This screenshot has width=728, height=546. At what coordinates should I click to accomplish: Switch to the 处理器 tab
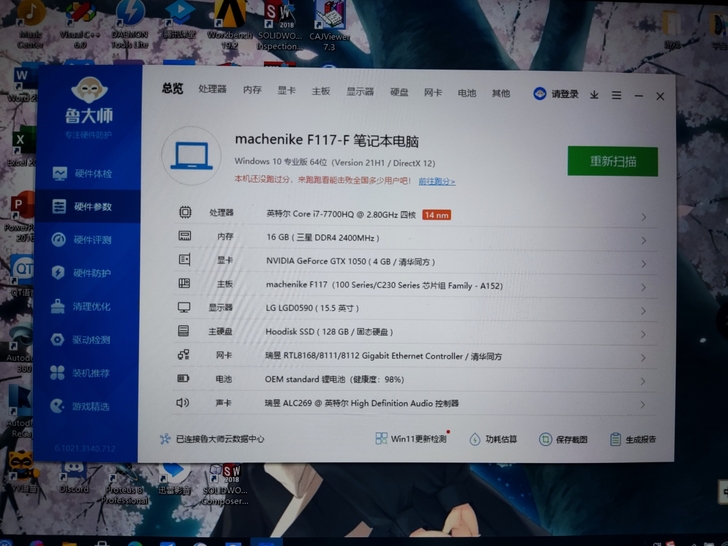point(213,89)
